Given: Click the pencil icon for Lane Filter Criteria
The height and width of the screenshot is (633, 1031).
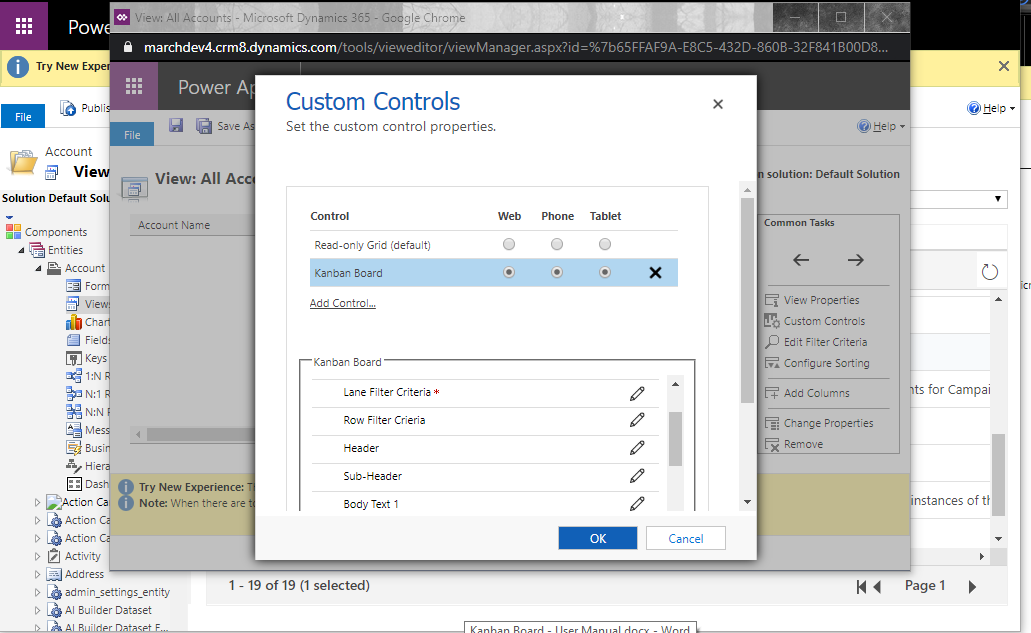Looking at the screenshot, I should 637,393.
